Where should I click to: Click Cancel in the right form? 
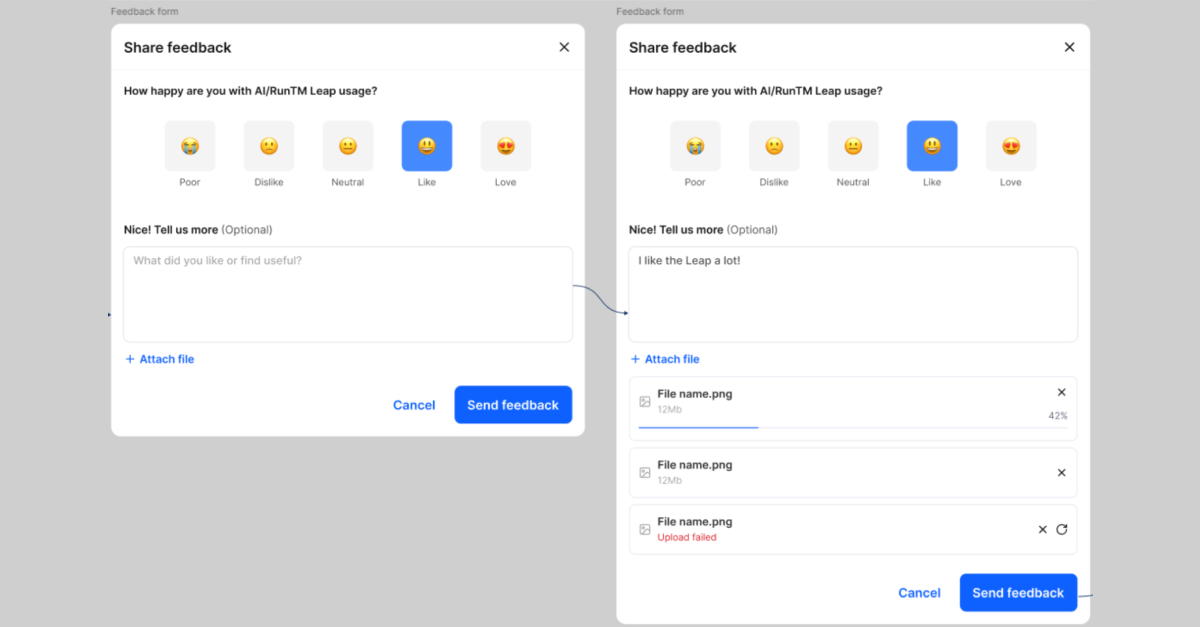point(919,593)
